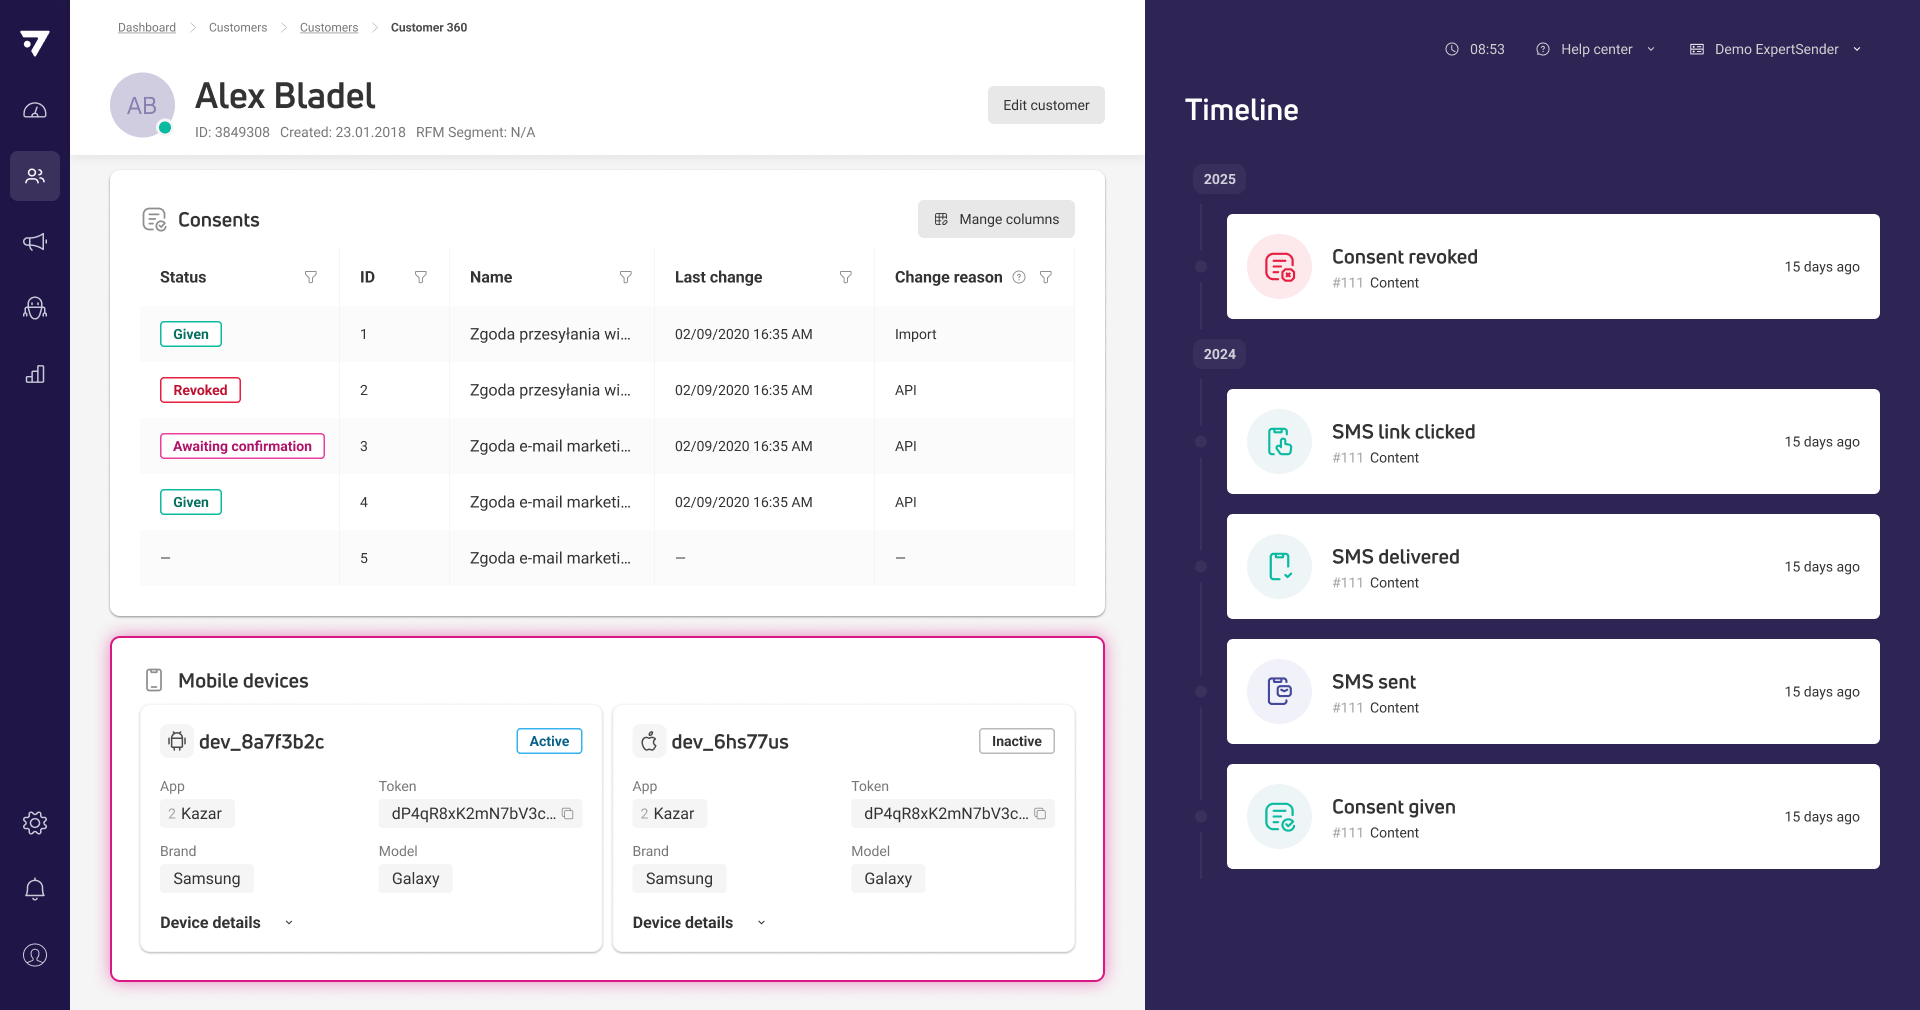Open the Help center dropdown

[1596, 49]
